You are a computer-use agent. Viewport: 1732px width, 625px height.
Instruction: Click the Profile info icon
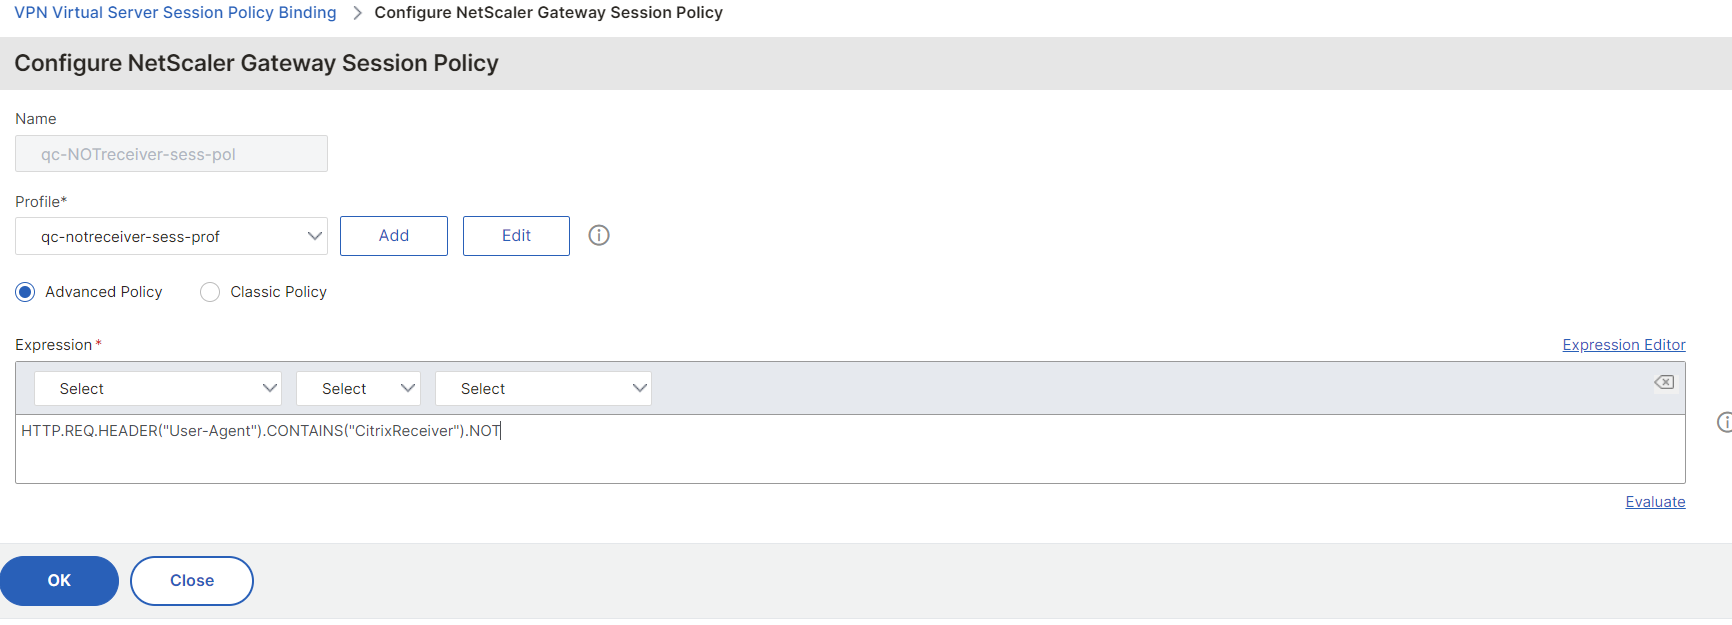click(599, 235)
